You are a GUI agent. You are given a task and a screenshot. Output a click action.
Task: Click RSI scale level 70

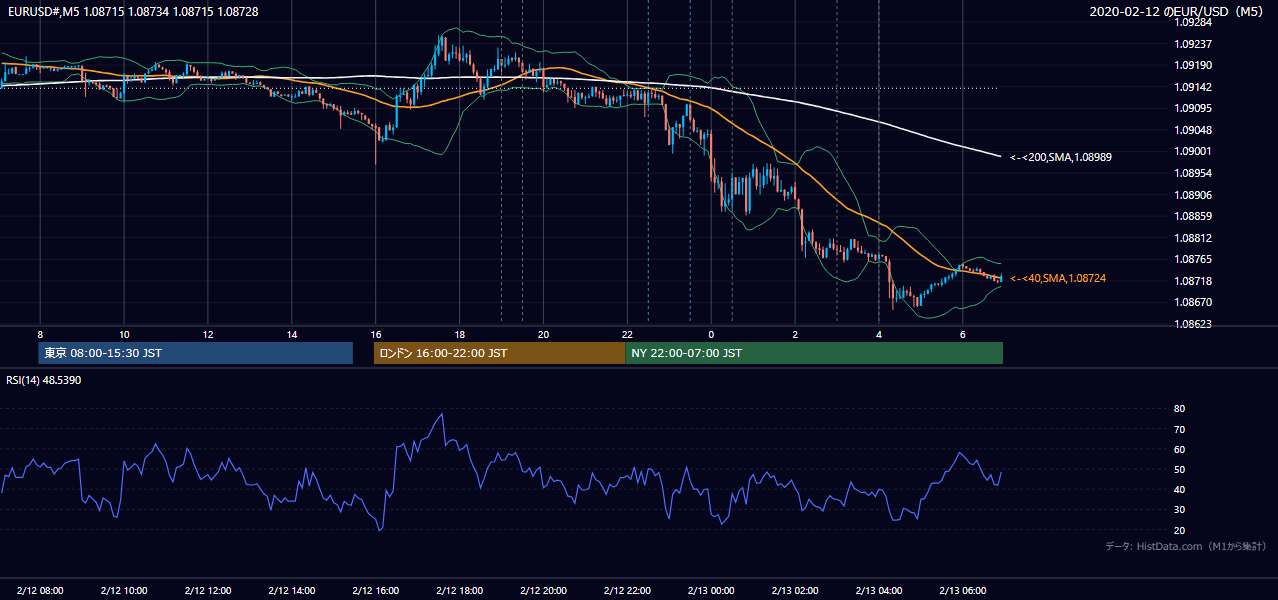pos(1179,429)
